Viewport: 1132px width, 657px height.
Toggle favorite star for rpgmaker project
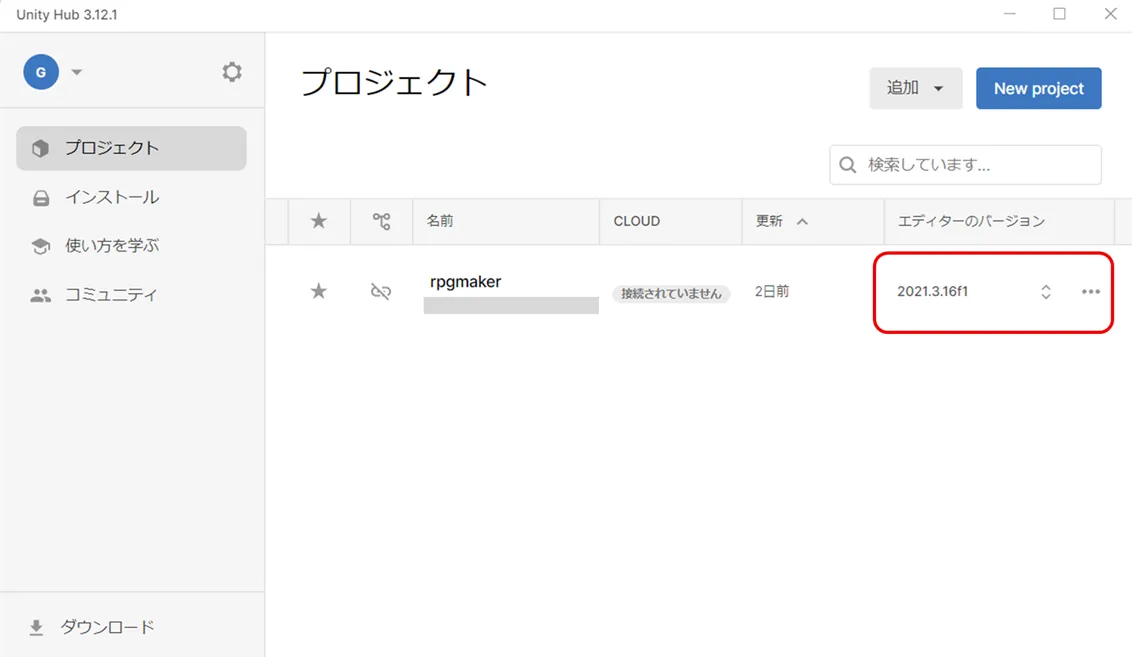tap(319, 291)
